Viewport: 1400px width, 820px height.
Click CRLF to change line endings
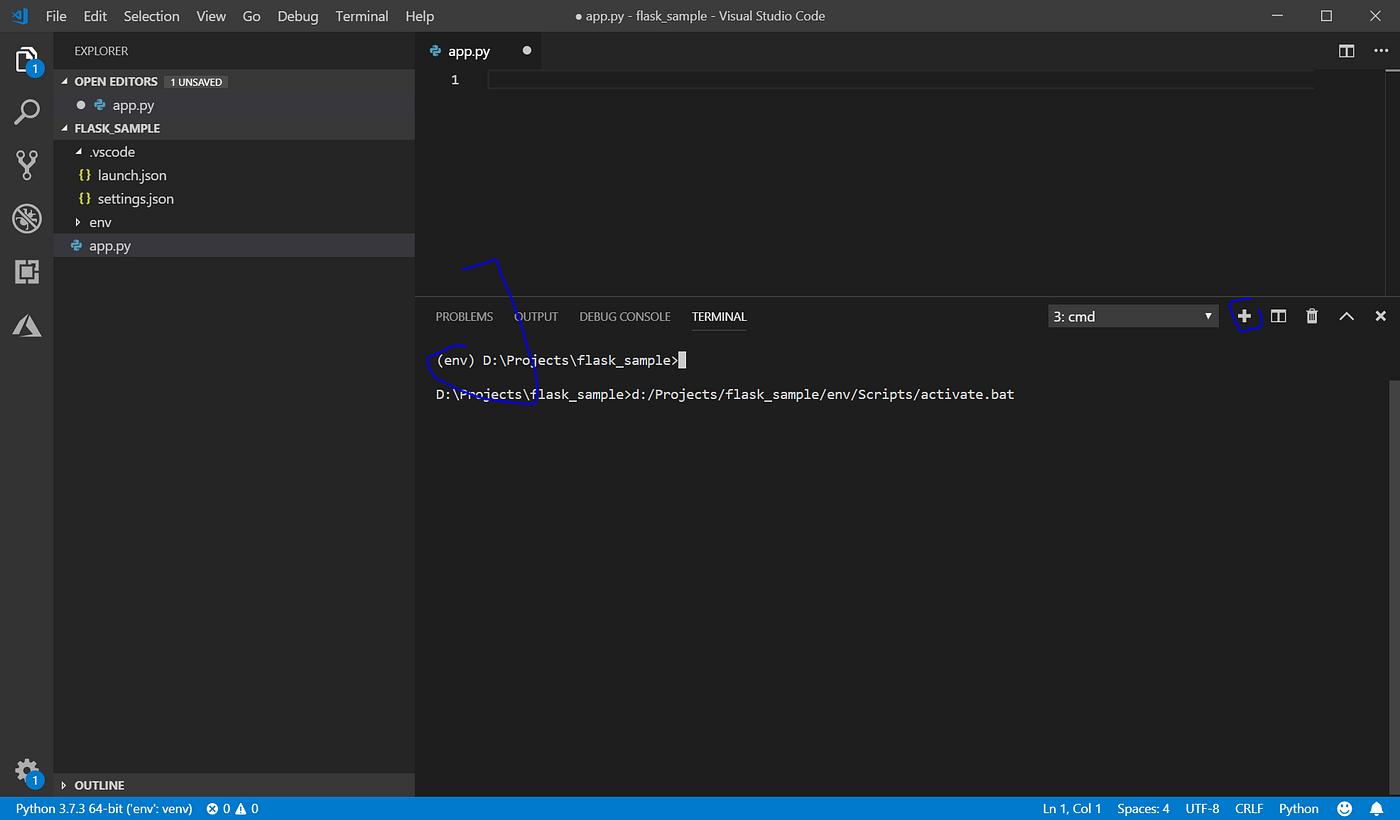(1249, 808)
